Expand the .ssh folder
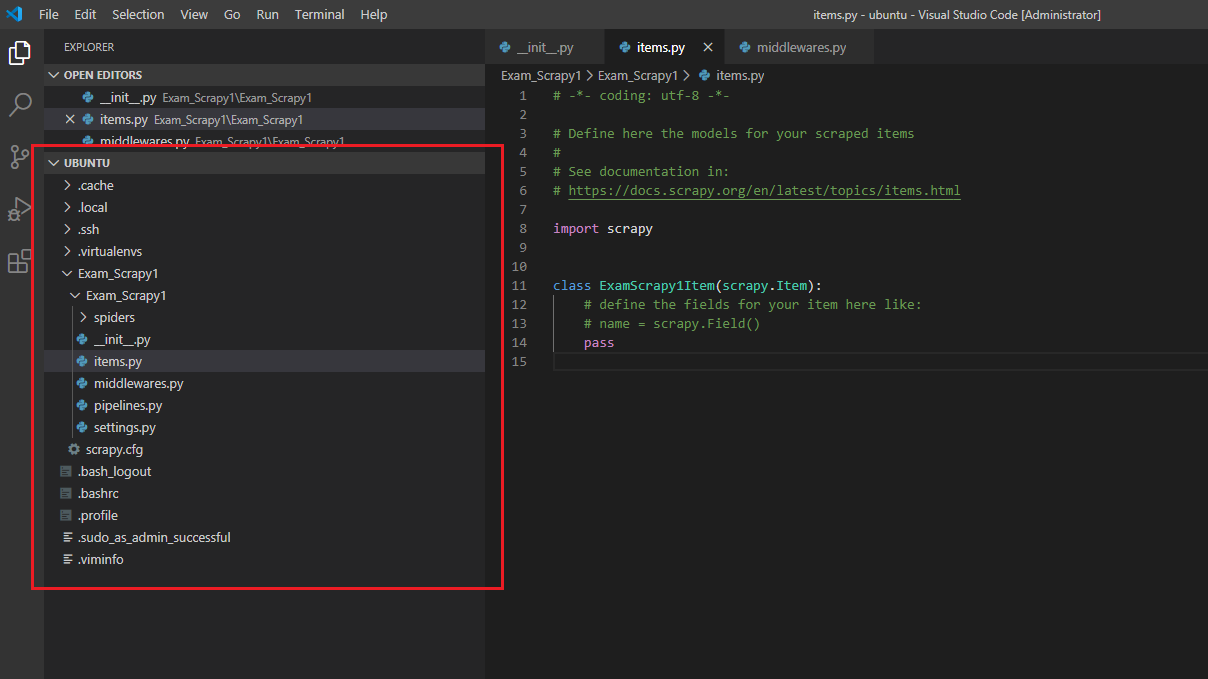 pyautogui.click(x=67, y=230)
